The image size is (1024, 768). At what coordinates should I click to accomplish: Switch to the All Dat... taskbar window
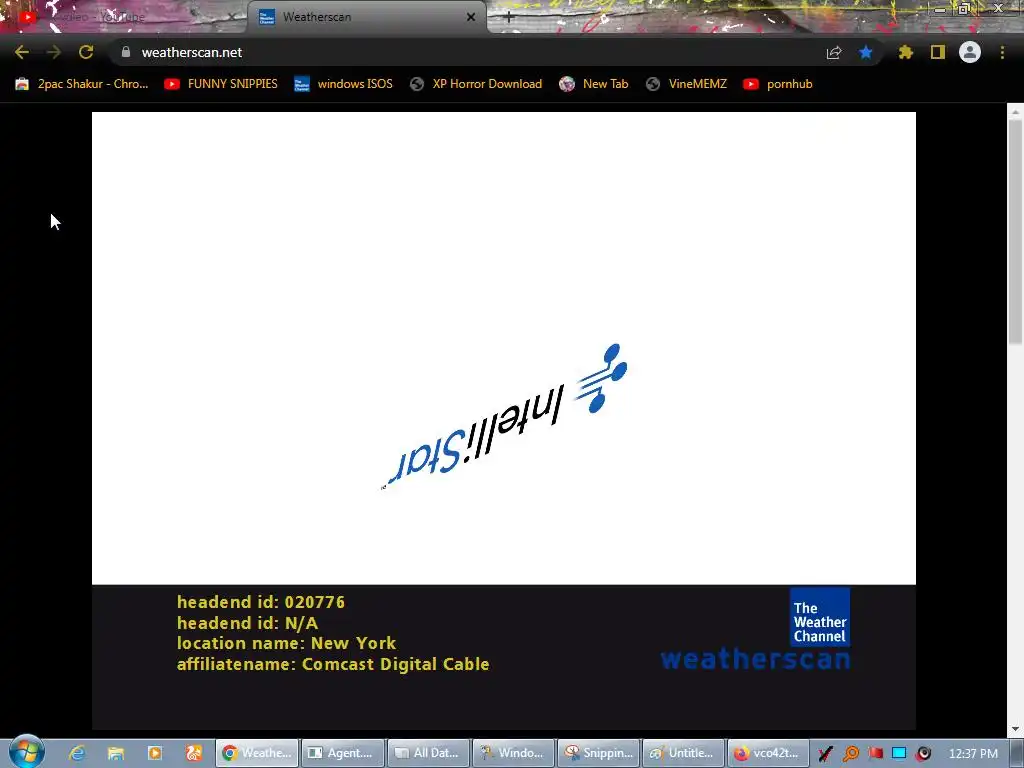coord(428,753)
